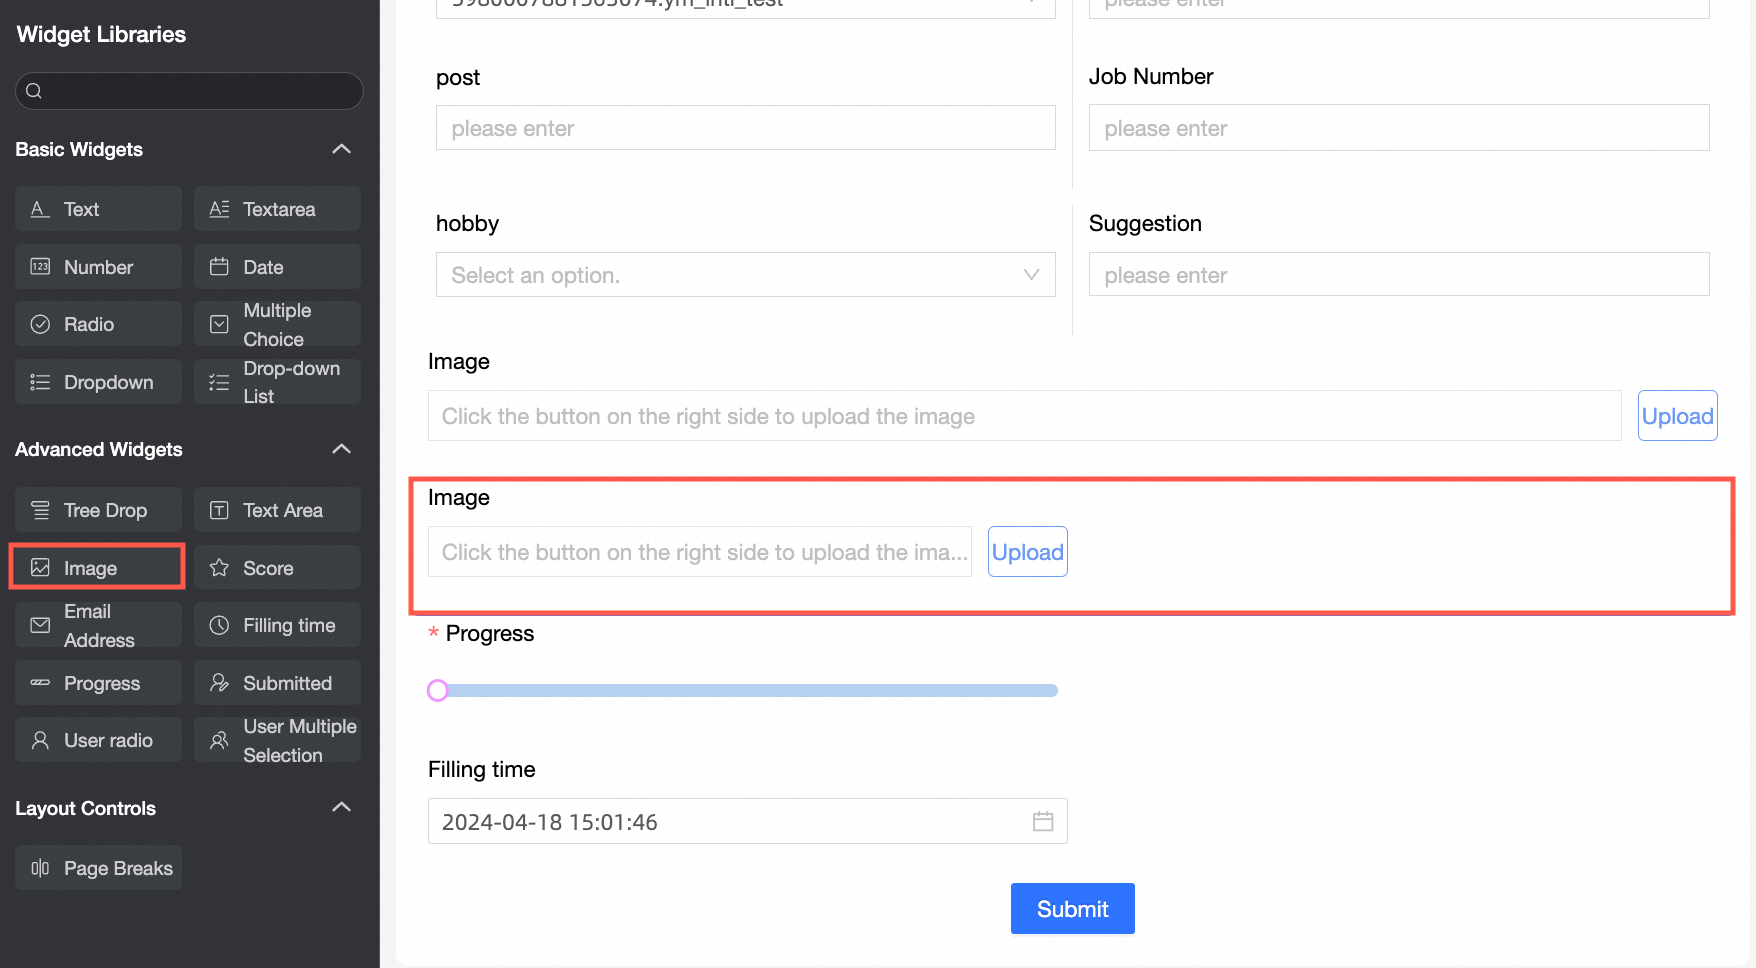1756x968 pixels.
Task: Select the Score star icon
Action: (x=219, y=568)
